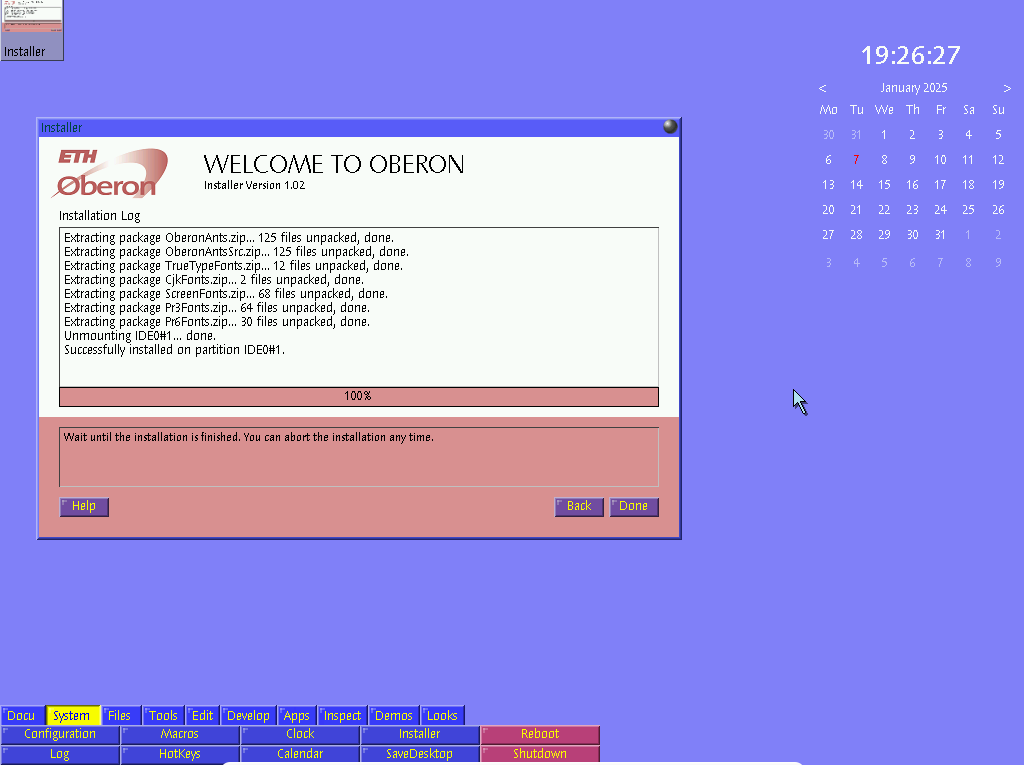Click the ETH Oberon logo
Viewport: 1024px width, 765px height.
[111, 173]
